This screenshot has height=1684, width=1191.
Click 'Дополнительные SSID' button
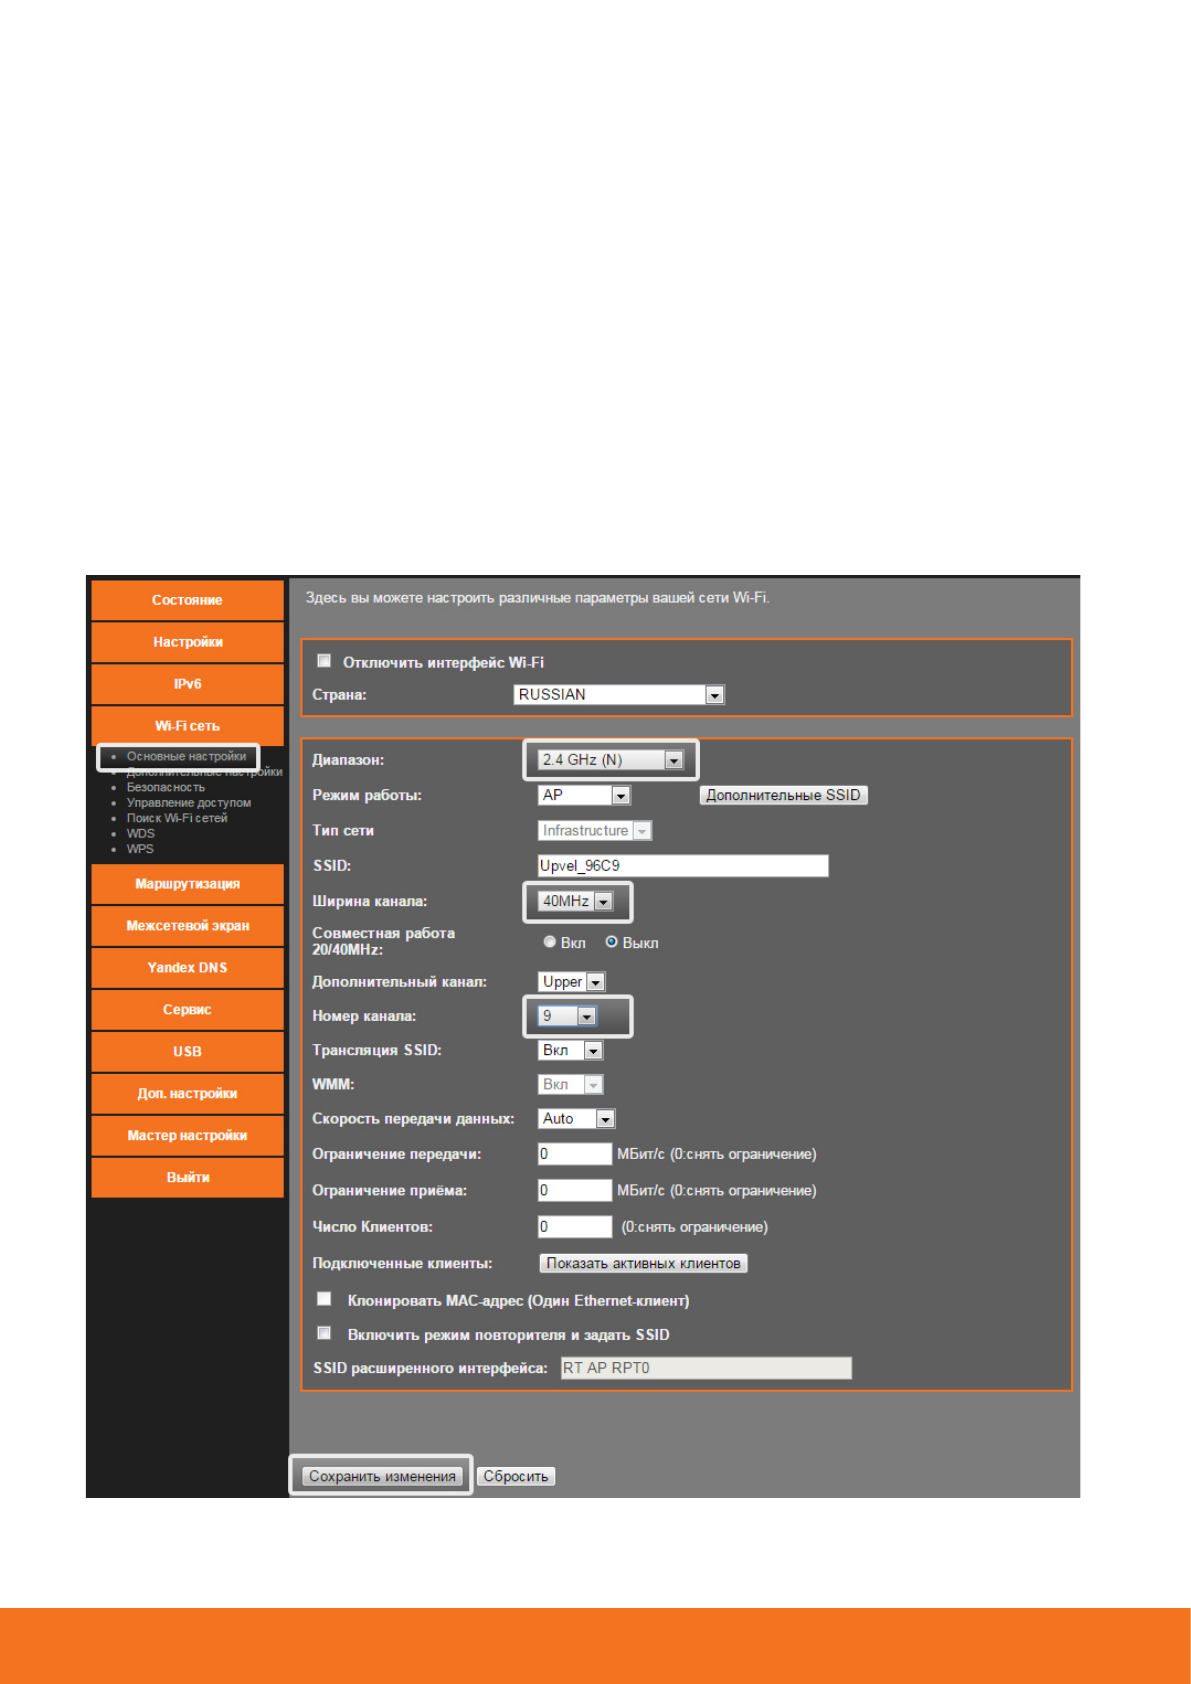783,795
